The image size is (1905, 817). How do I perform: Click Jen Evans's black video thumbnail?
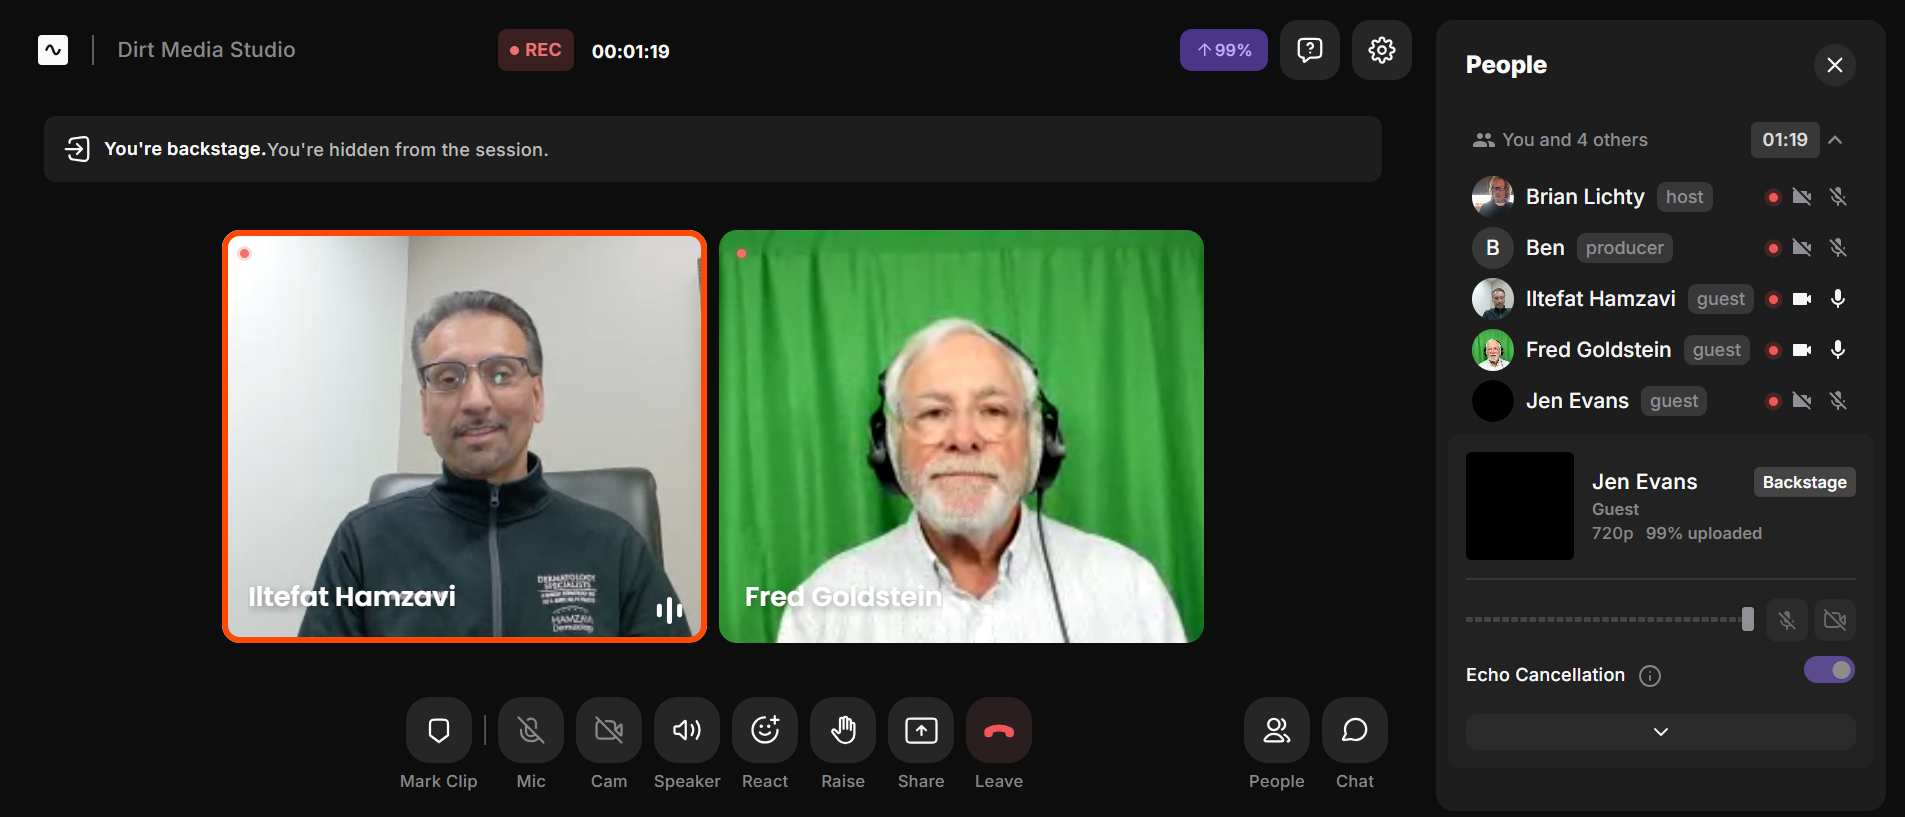click(1520, 506)
